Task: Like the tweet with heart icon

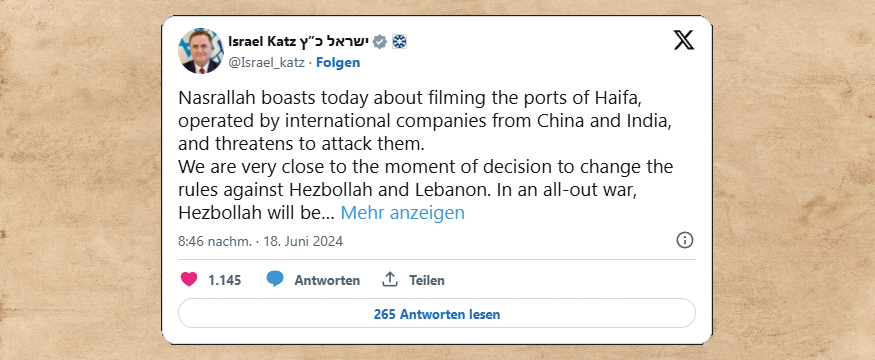Action: pyautogui.click(x=189, y=279)
